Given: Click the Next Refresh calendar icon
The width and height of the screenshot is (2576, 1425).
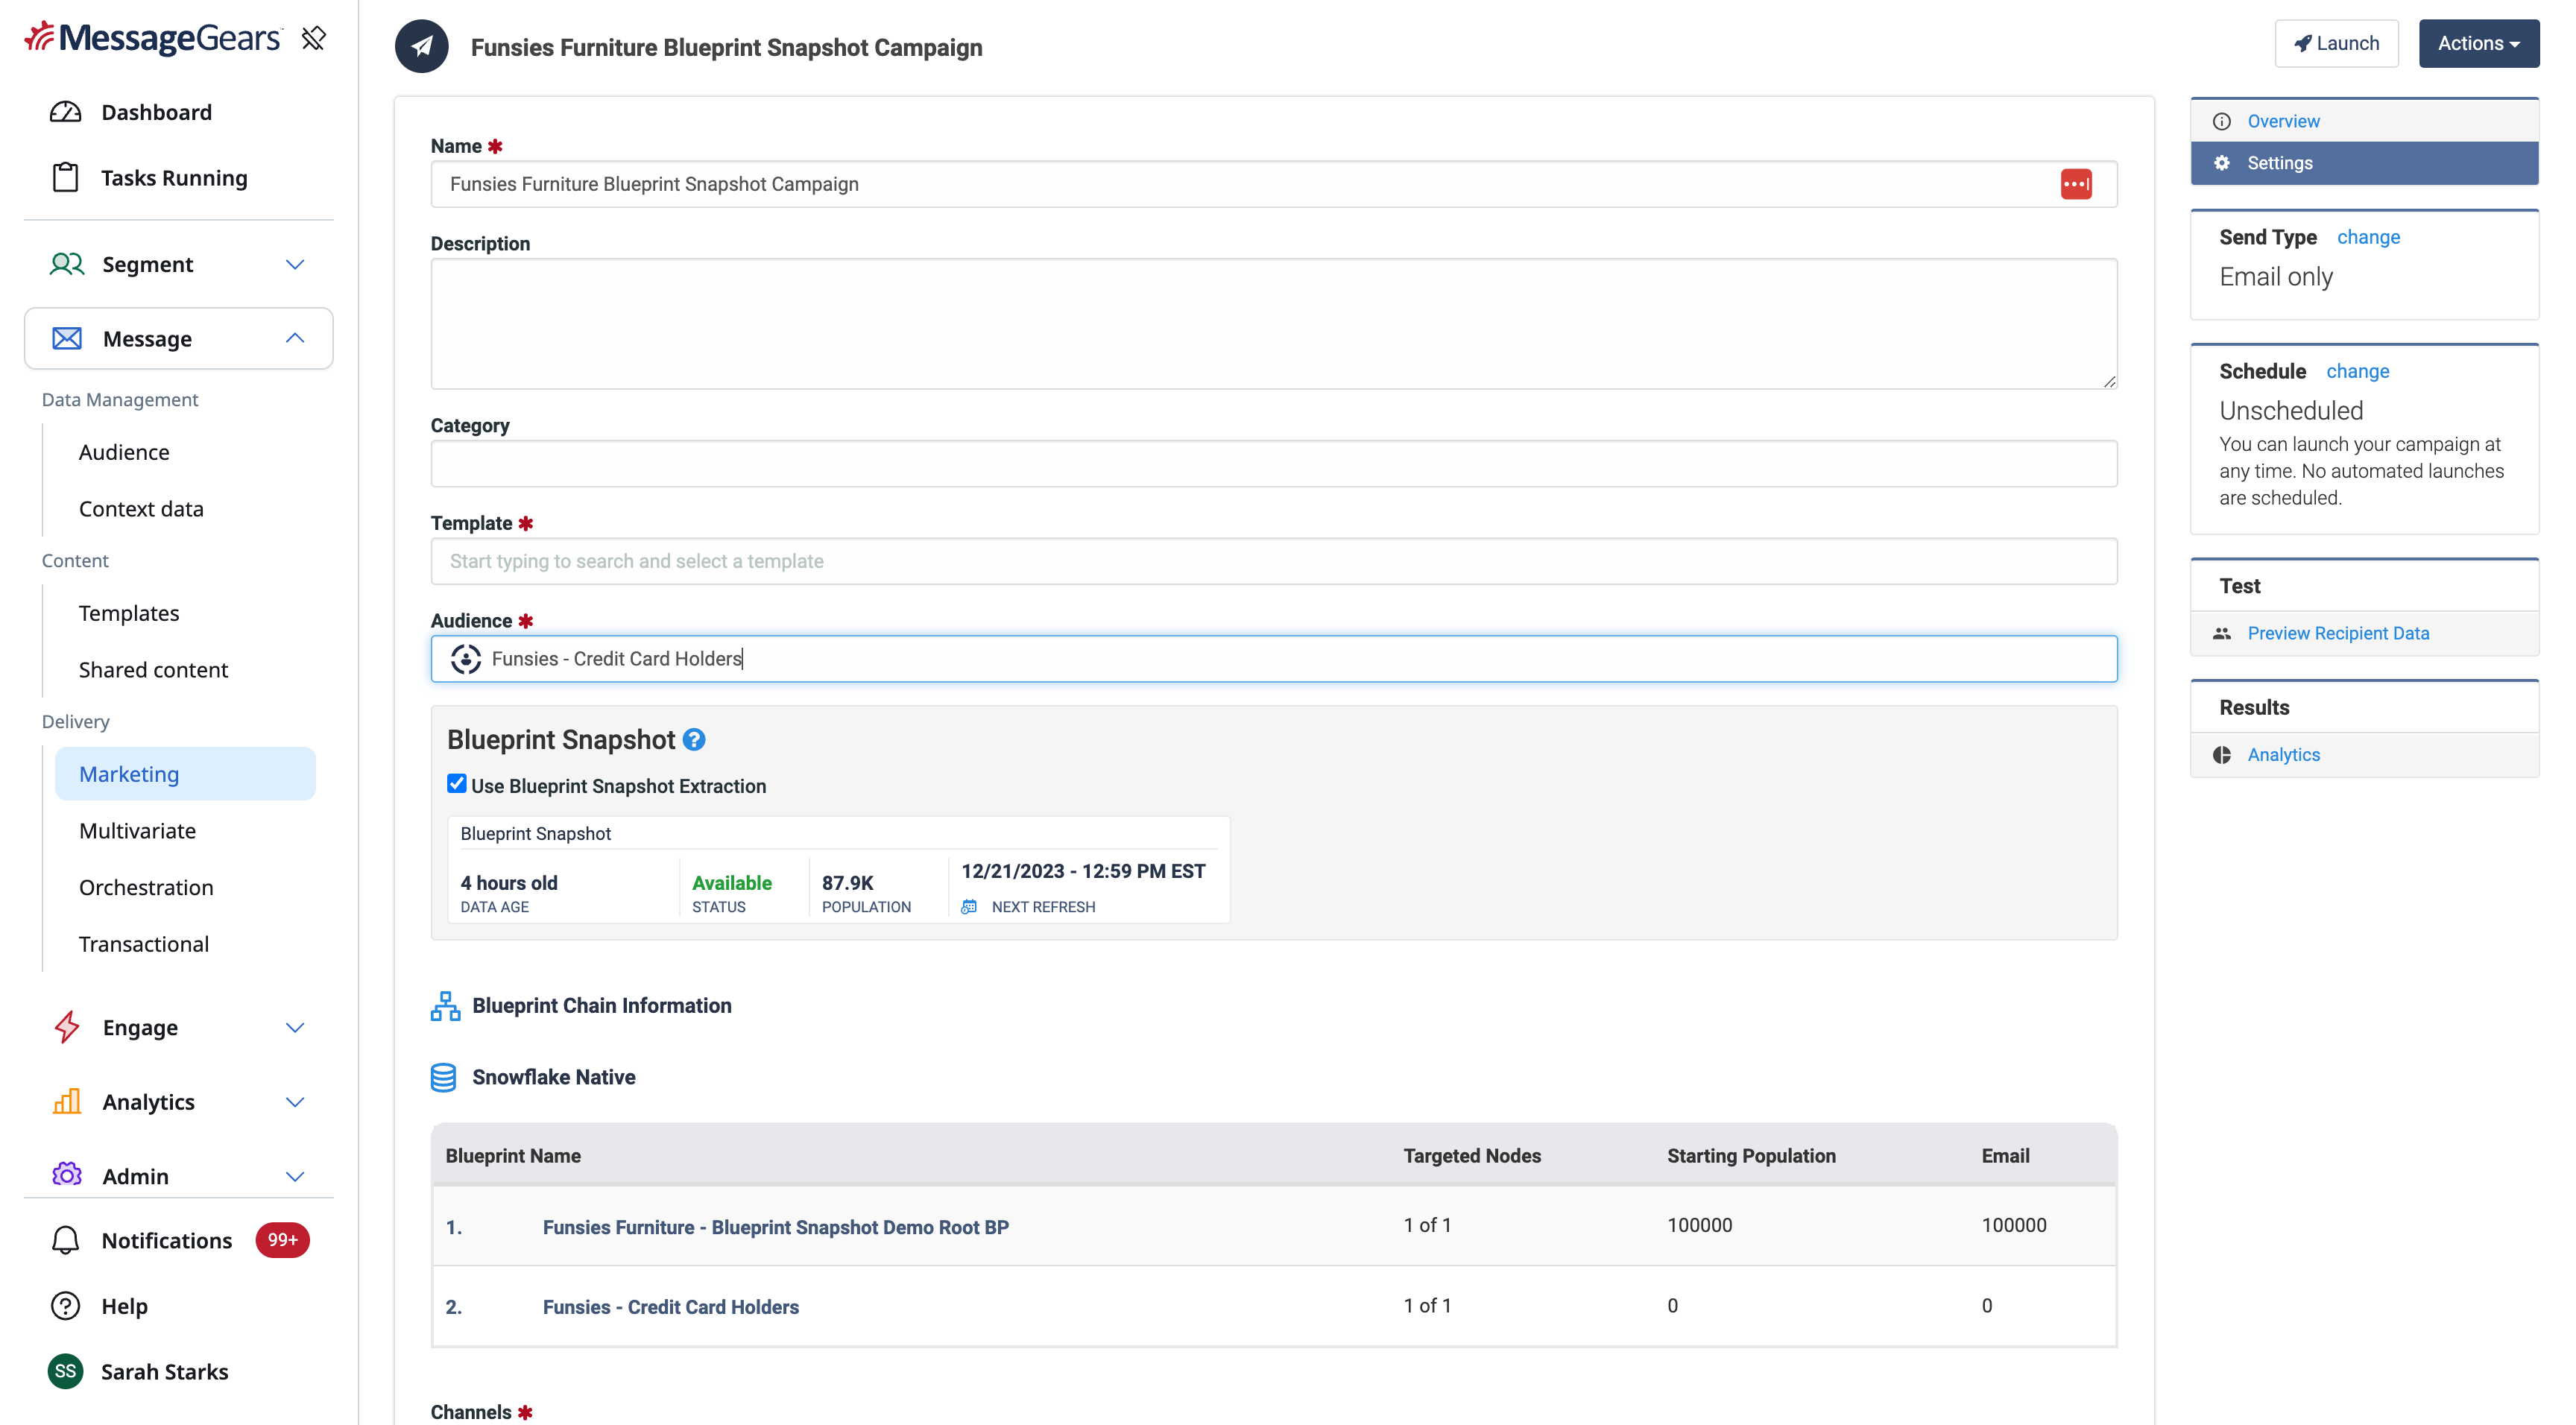Looking at the screenshot, I should point(969,907).
